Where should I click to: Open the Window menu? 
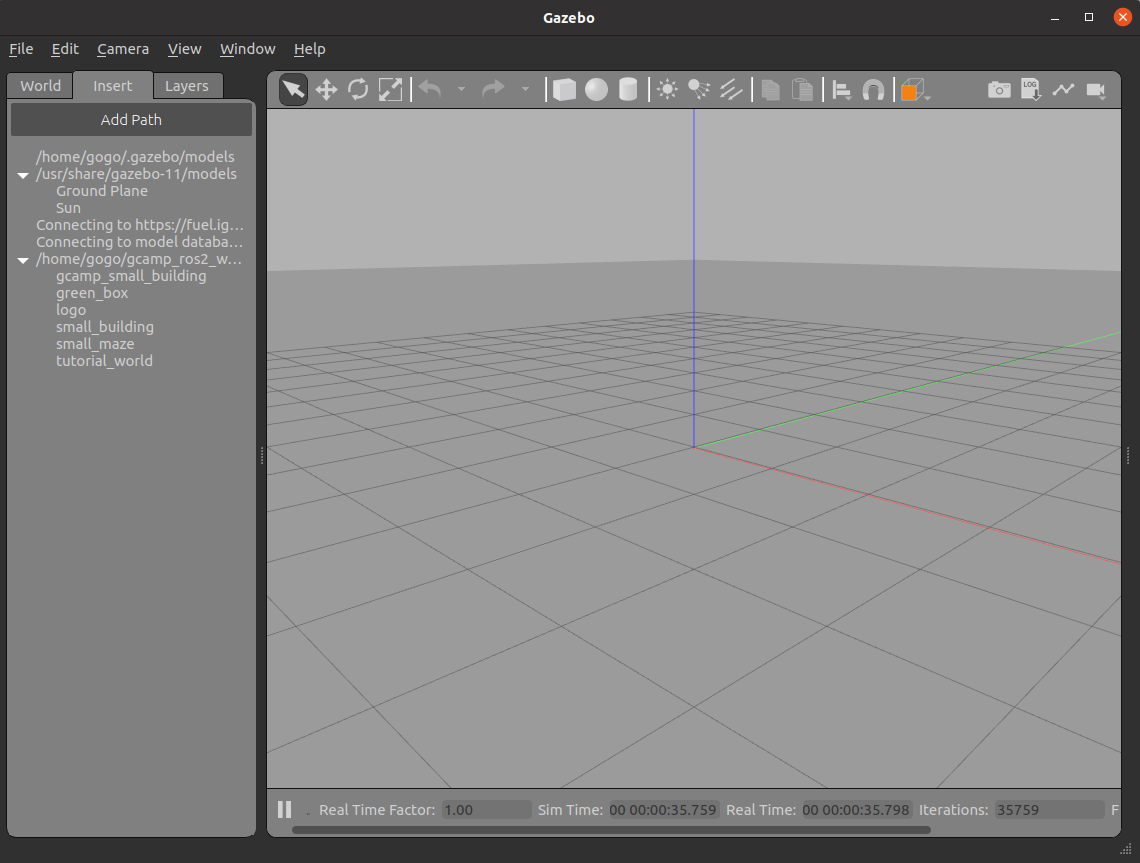click(x=247, y=49)
